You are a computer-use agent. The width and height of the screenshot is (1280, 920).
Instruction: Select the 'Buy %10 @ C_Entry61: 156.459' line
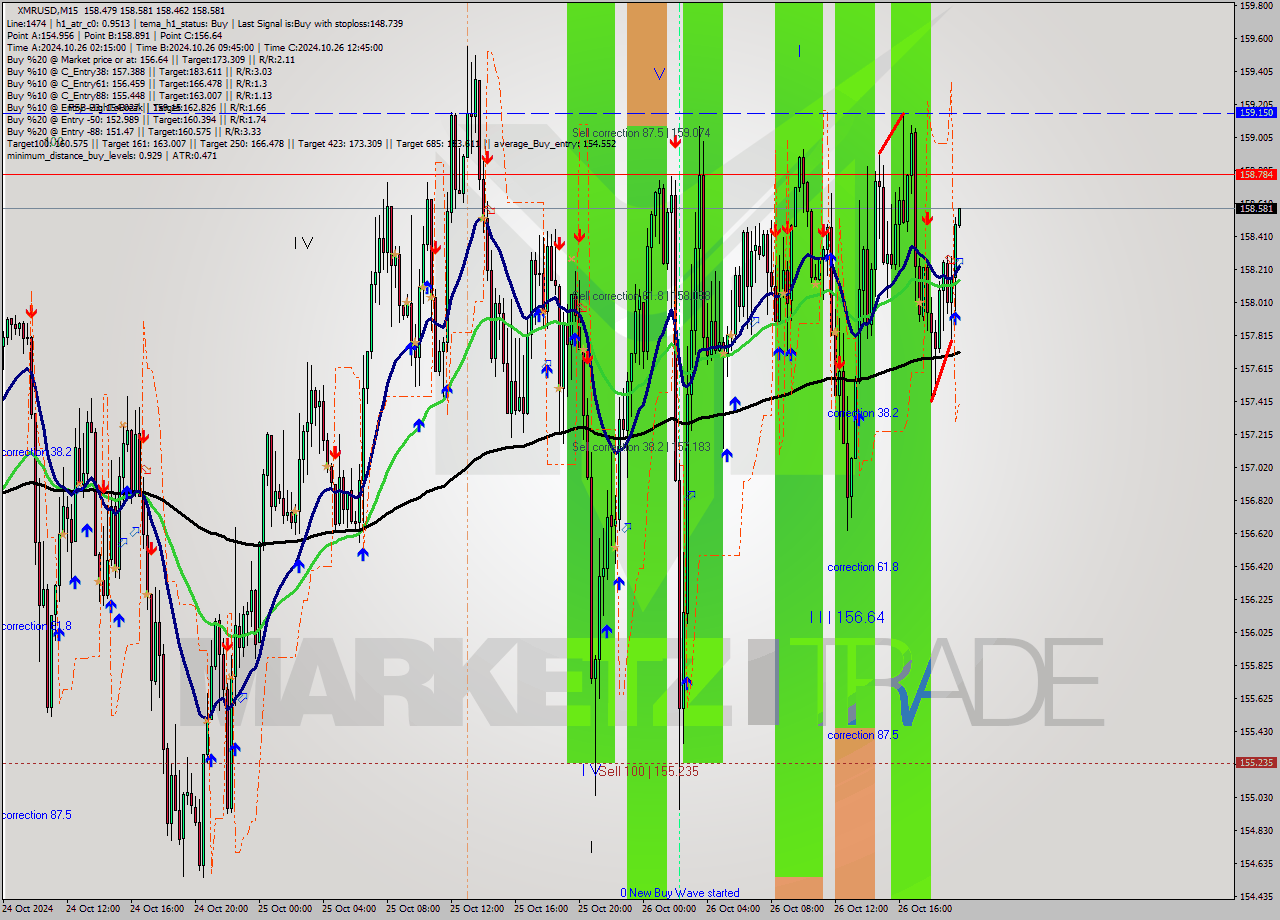[76, 83]
